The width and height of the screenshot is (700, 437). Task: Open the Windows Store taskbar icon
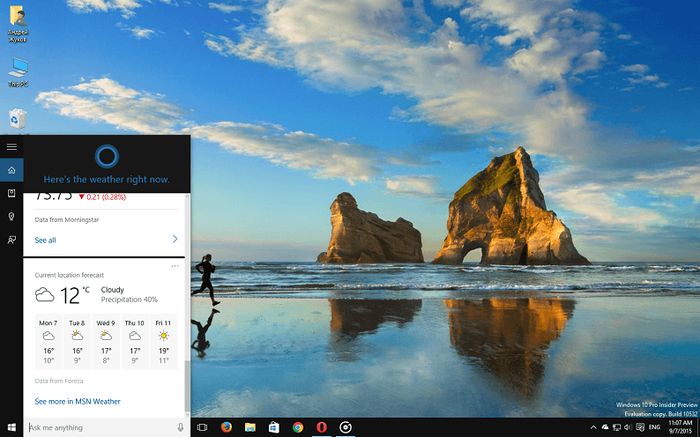(x=274, y=427)
